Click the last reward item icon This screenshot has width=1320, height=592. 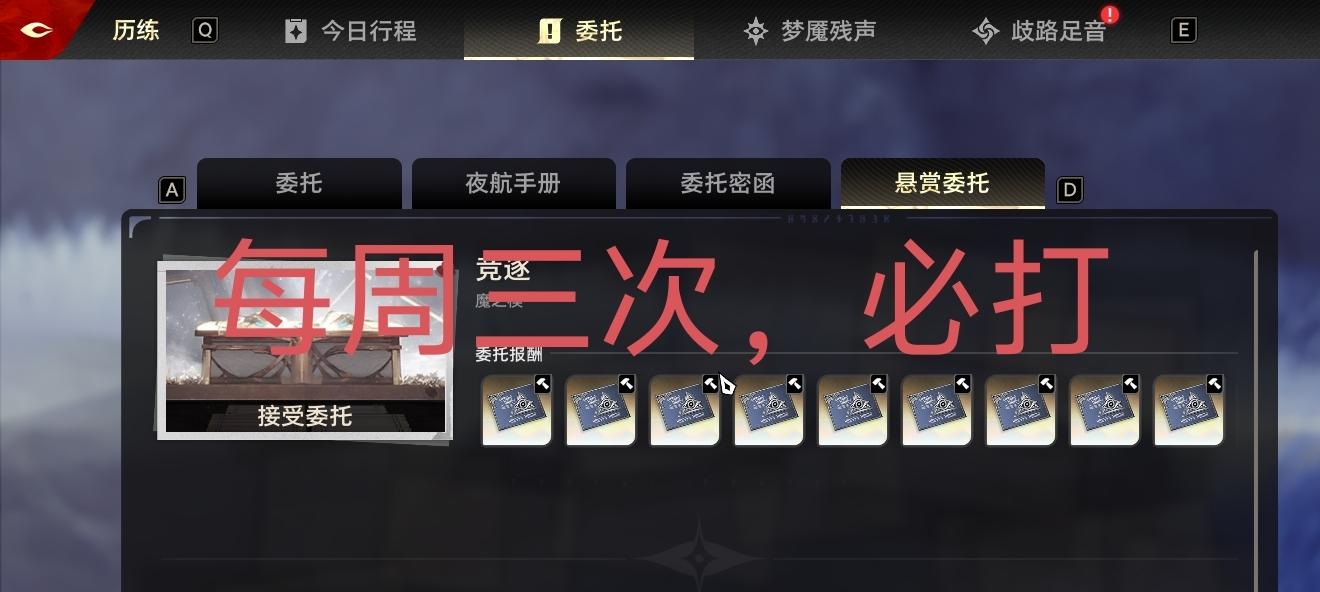1189,410
